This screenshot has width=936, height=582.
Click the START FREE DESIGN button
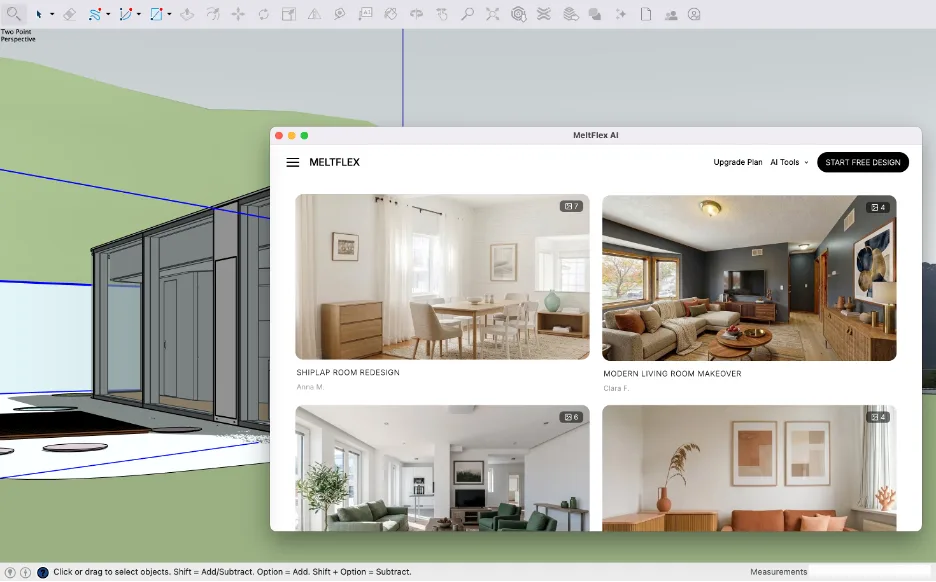(863, 162)
